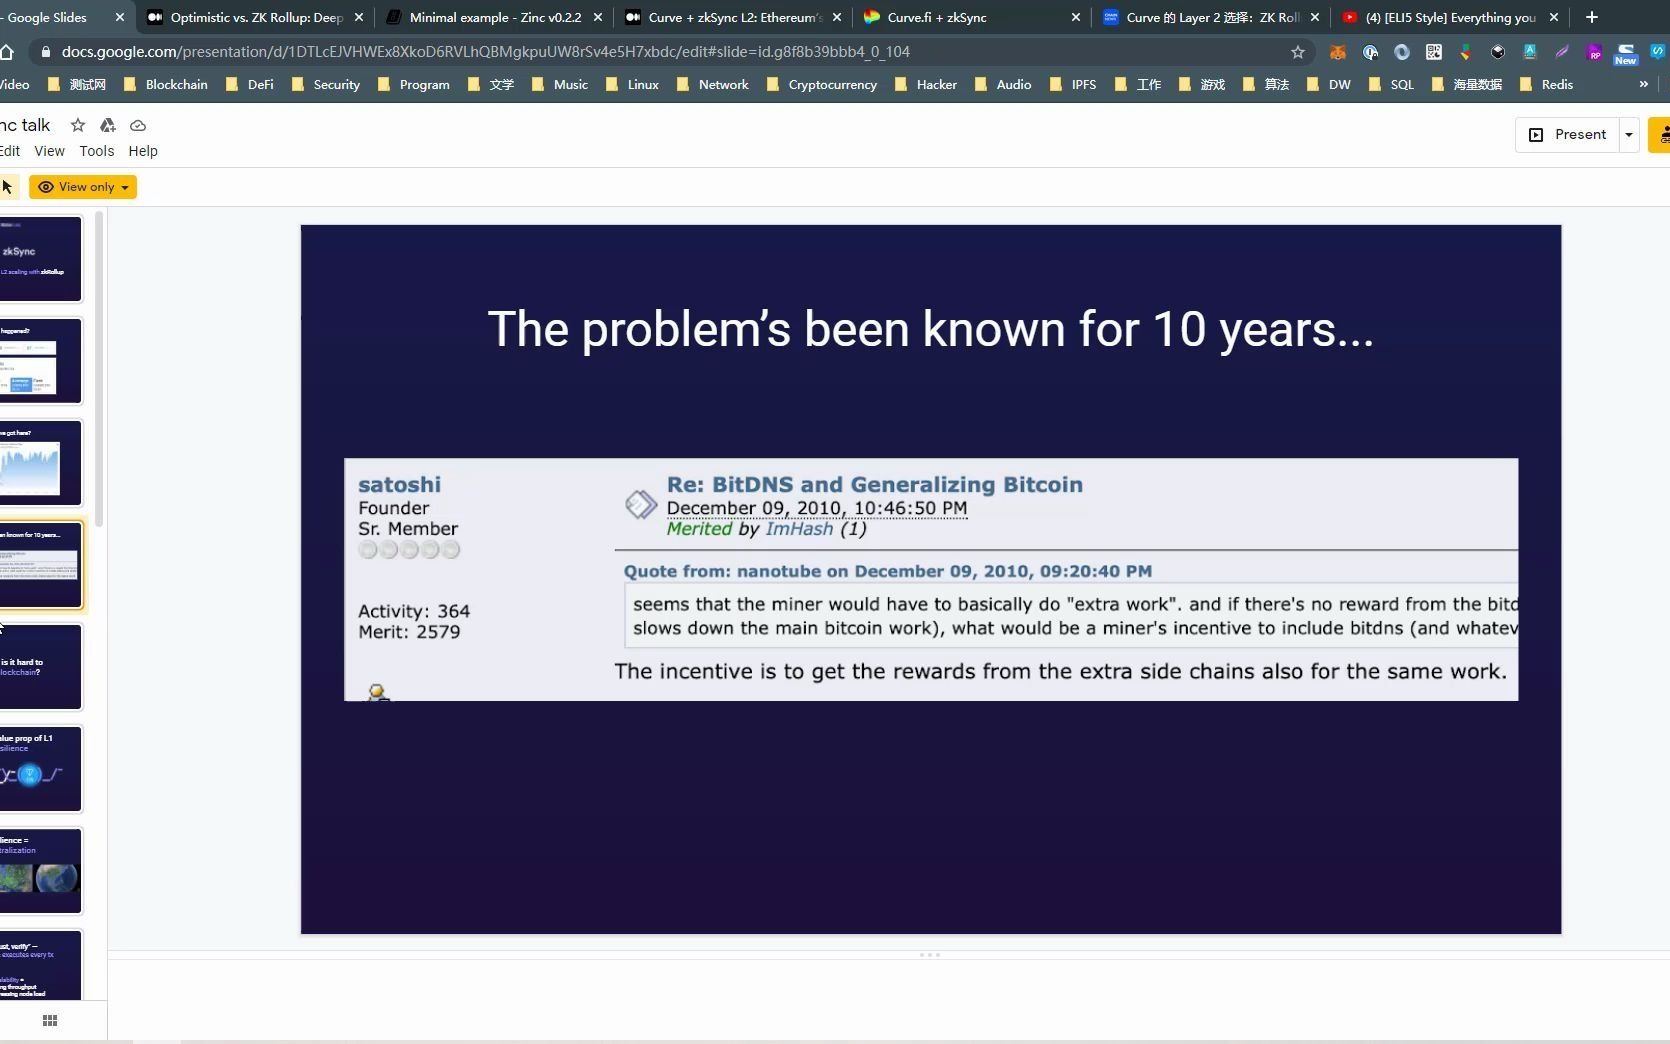Image resolution: width=1670 pixels, height=1044 pixels.
Task: Open the Linux bookmarks folder
Action: (633, 84)
